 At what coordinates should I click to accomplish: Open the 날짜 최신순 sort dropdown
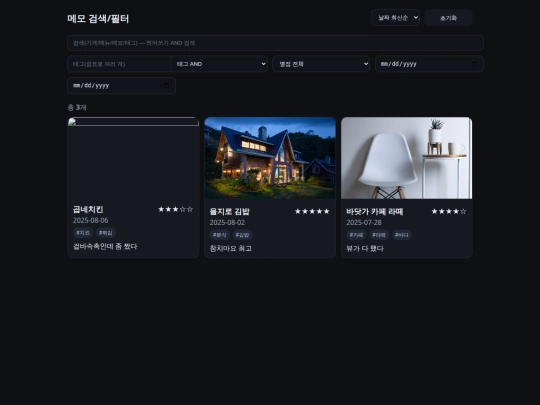pos(395,18)
